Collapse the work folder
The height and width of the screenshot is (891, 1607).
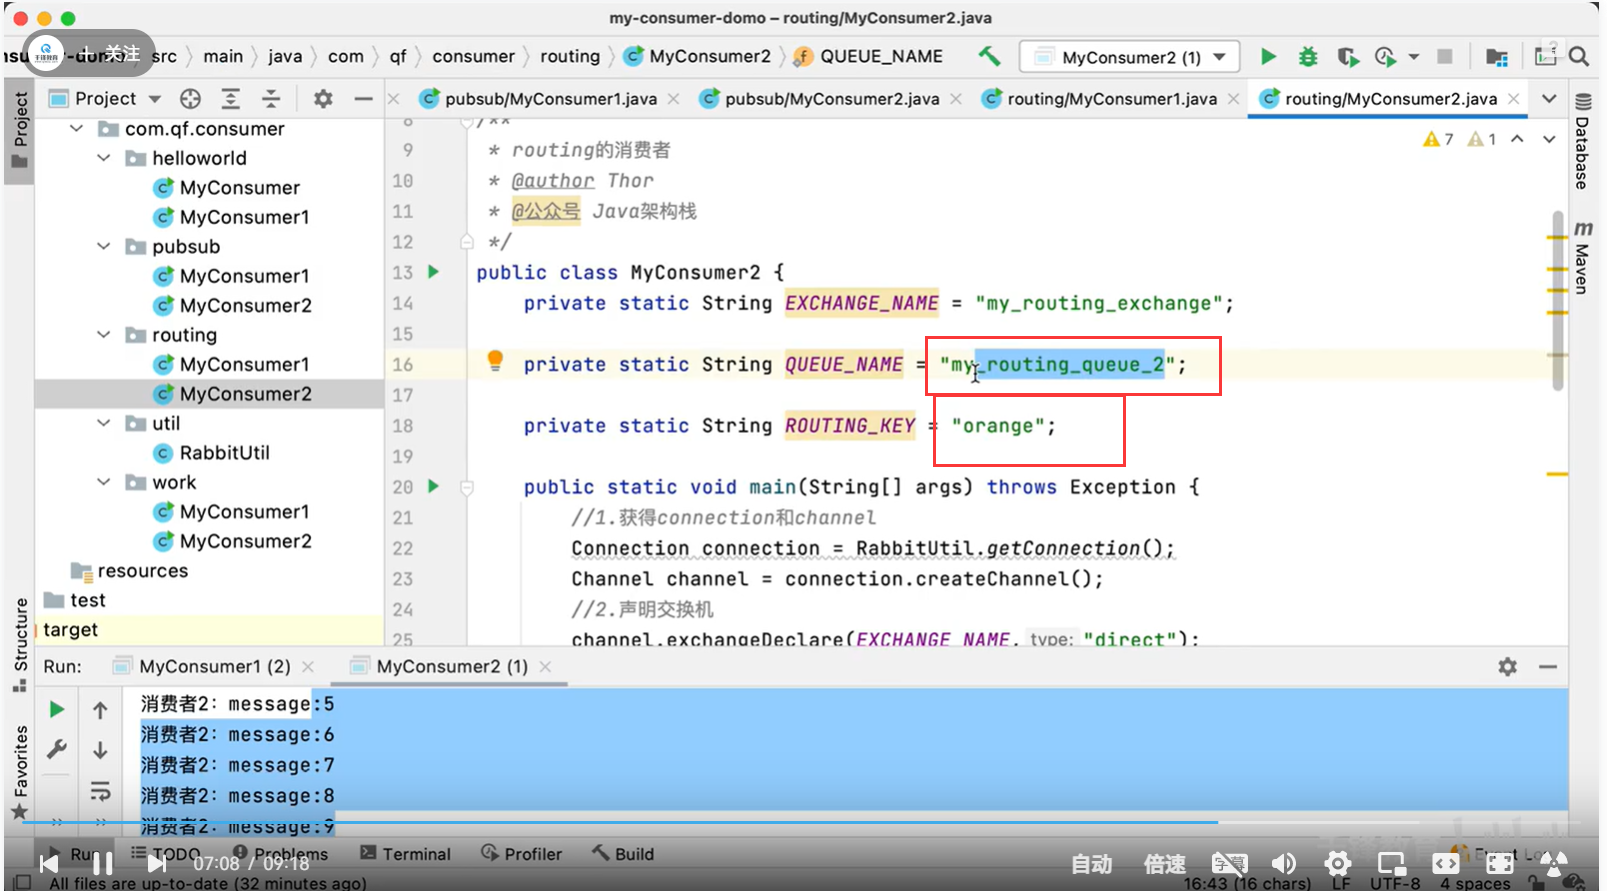104,482
